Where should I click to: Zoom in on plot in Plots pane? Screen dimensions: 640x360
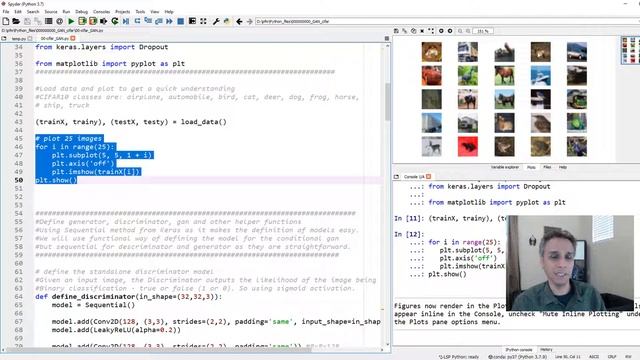tap(468, 31)
